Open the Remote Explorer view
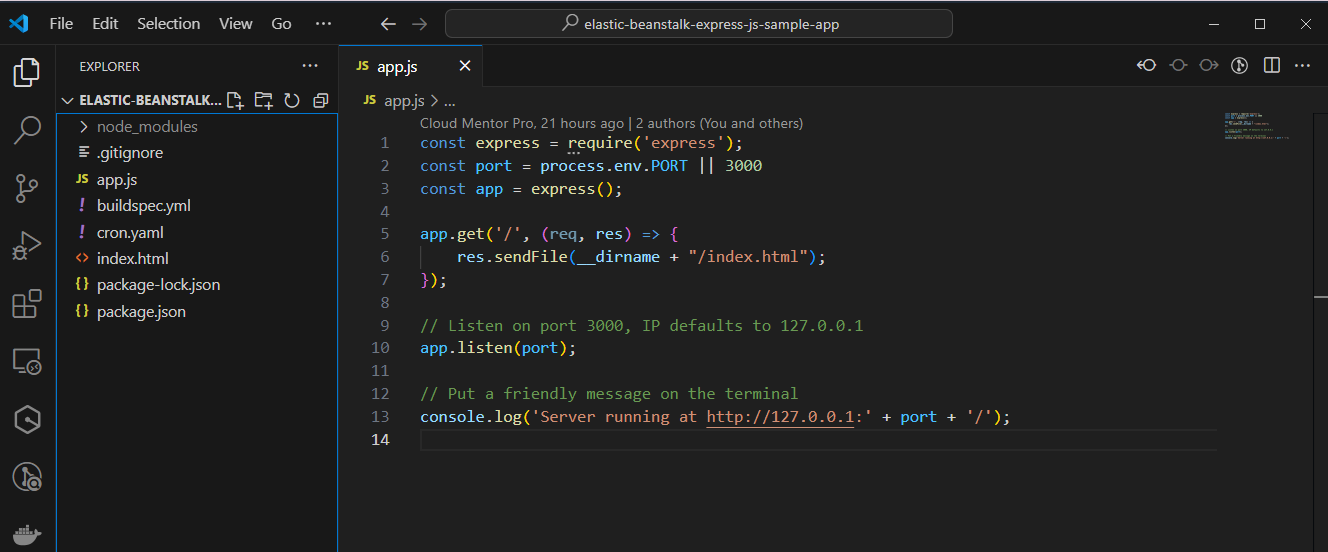Screen dimensions: 1328x552 tap(27, 362)
